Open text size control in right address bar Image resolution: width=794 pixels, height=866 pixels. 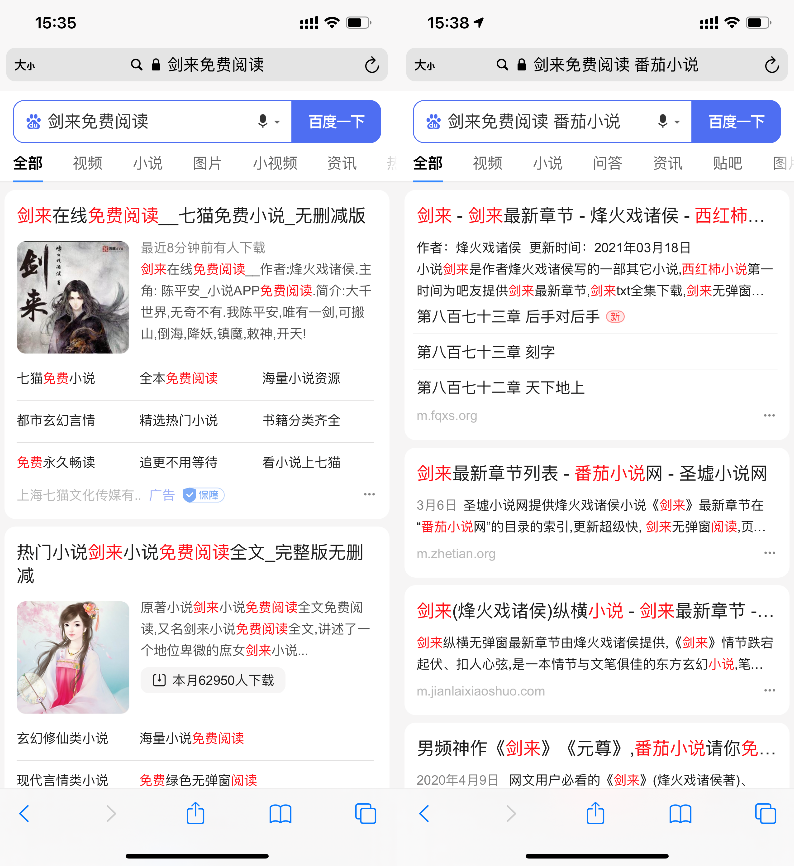pyautogui.click(x=425, y=65)
